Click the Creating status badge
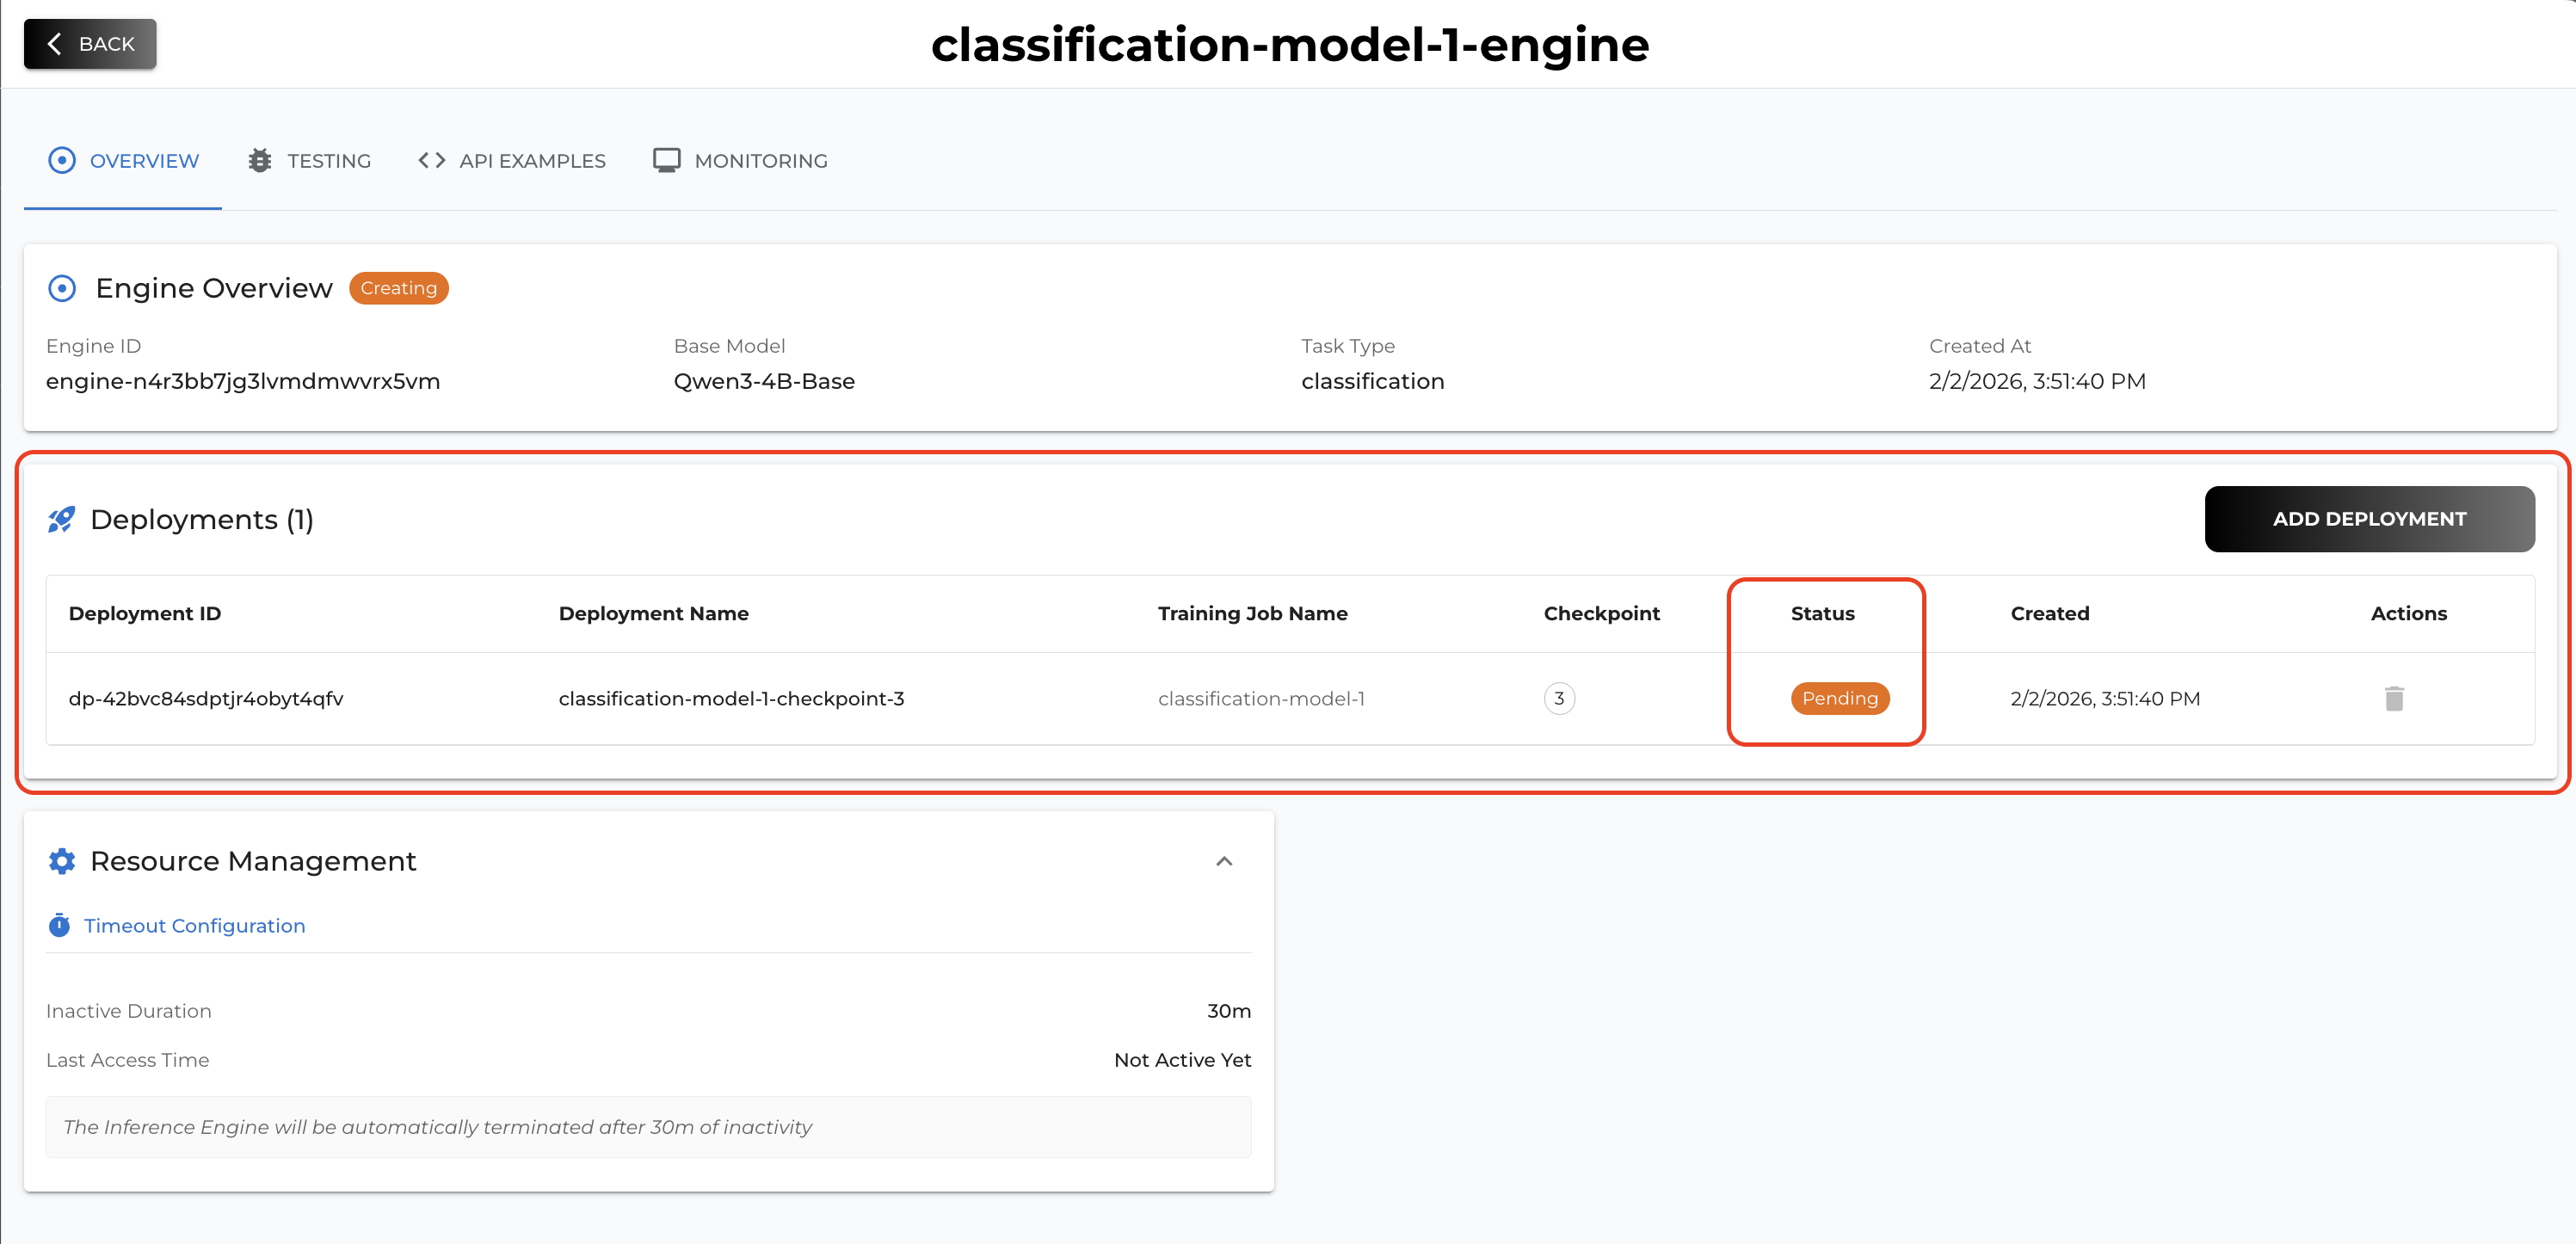The image size is (2576, 1244). [398, 288]
